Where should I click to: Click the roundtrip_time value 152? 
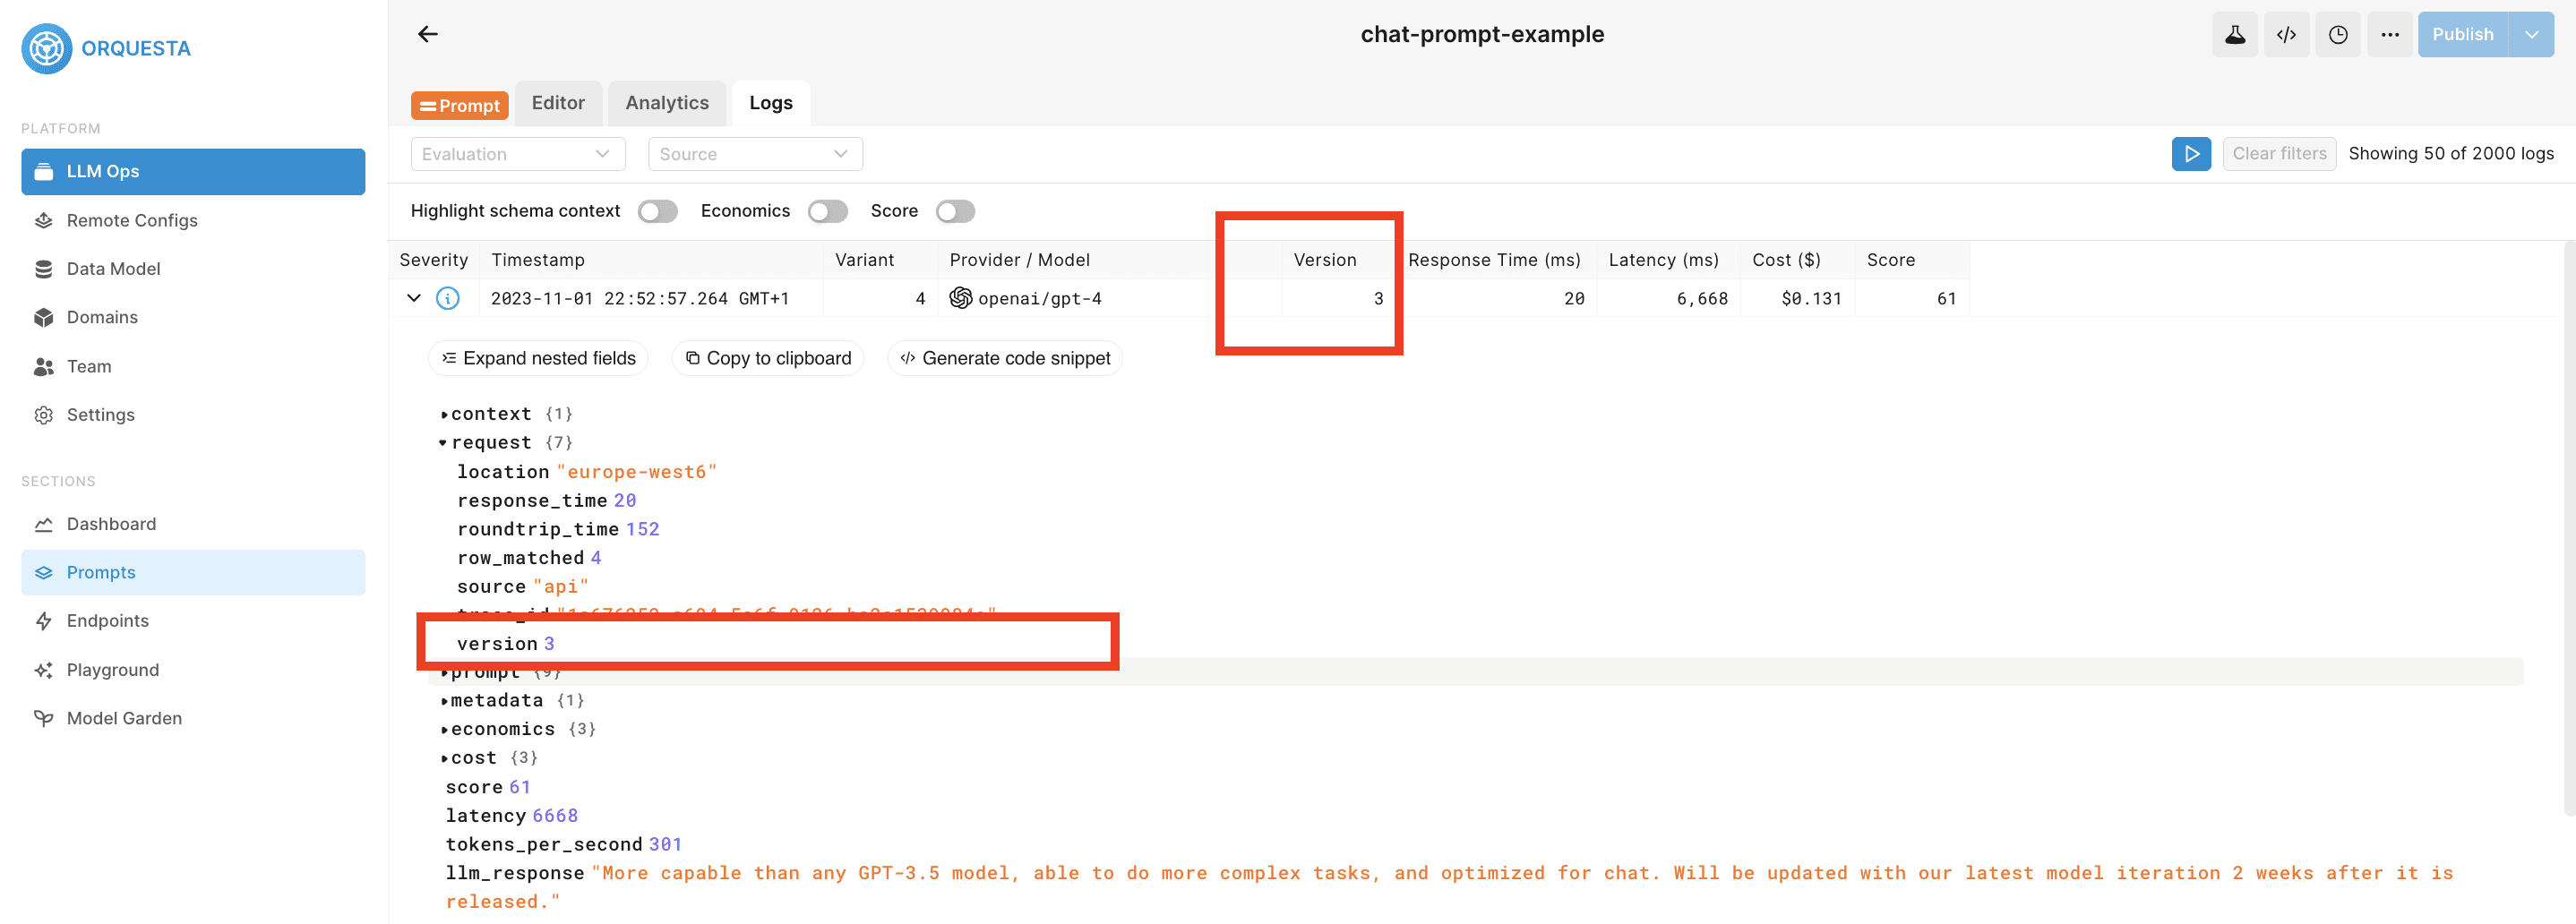pyautogui.click(x=642, y=529)
